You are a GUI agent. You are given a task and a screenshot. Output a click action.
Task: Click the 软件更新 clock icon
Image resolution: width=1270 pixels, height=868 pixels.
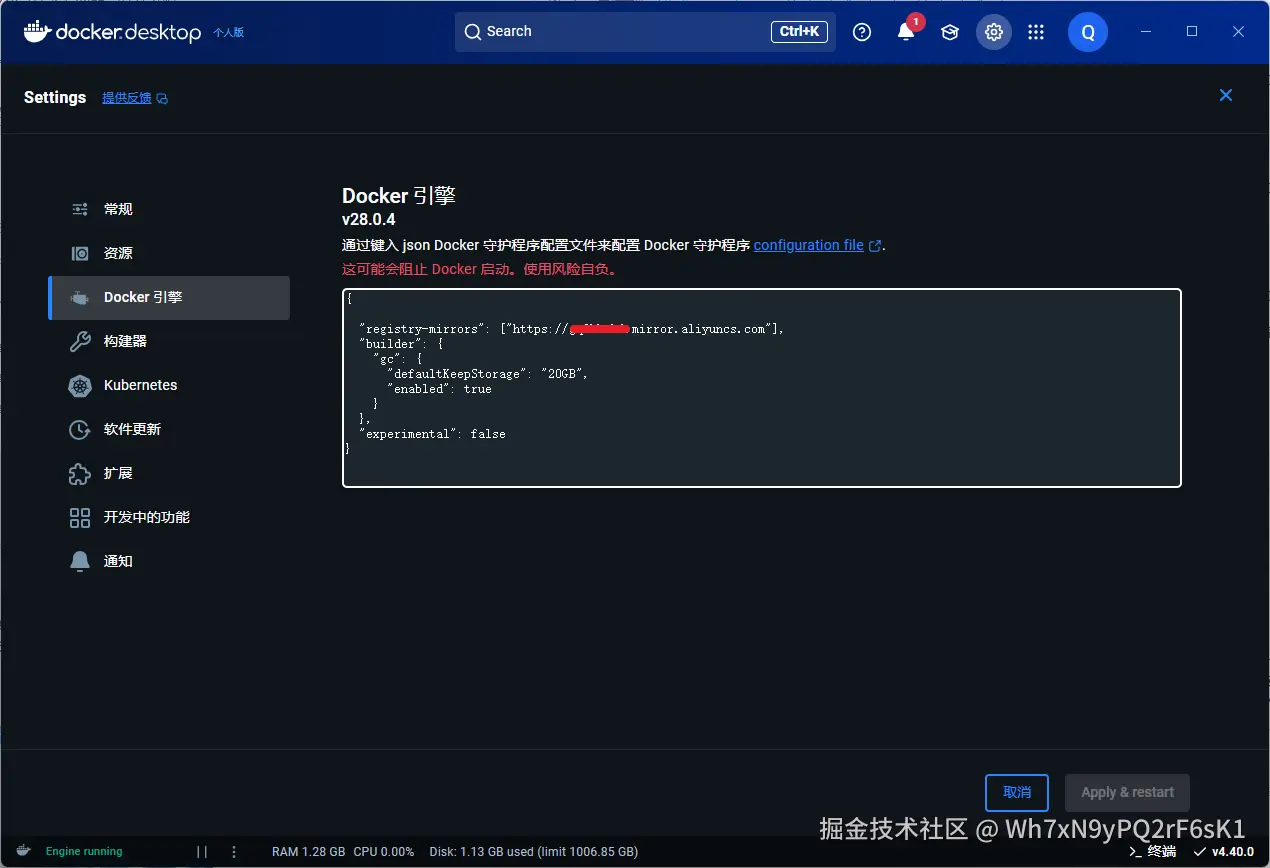pos(79,429)
